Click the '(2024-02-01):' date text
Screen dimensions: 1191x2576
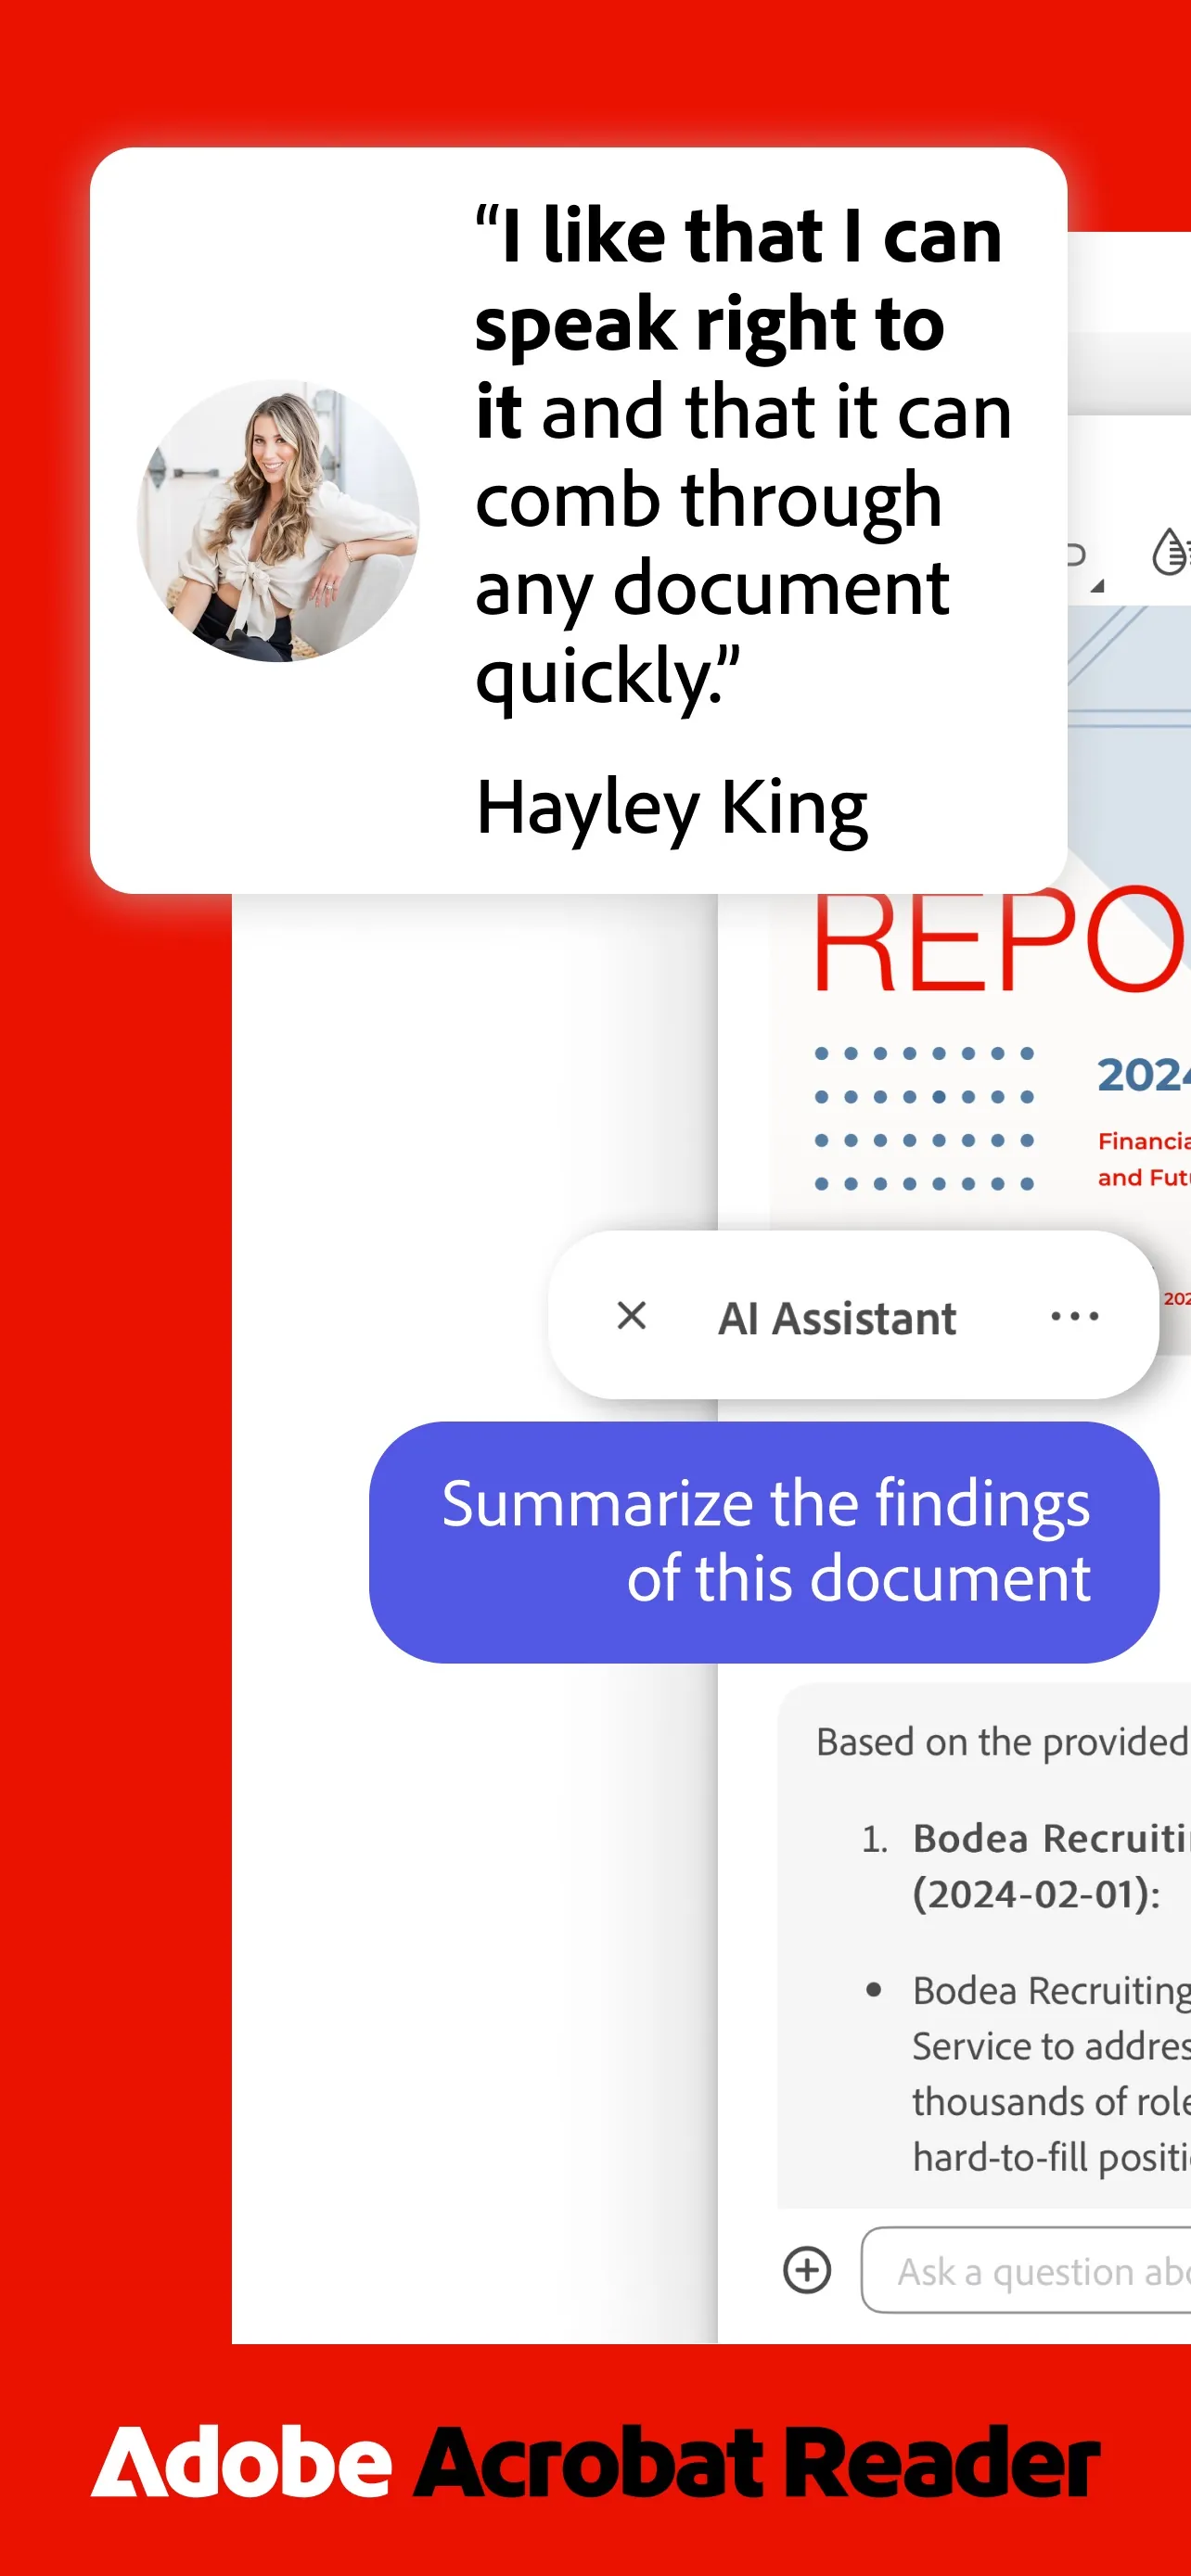1036,1894
